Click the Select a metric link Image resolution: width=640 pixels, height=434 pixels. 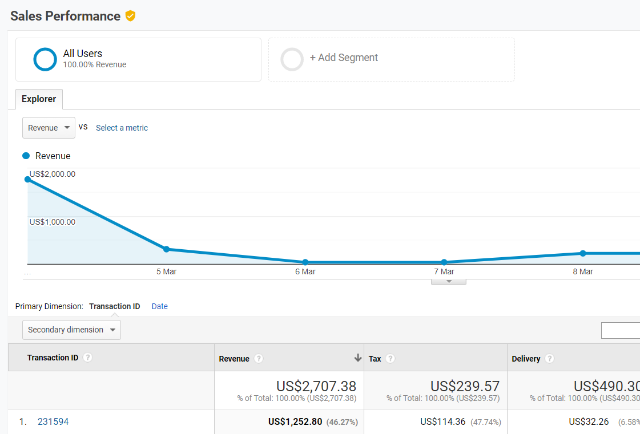[122, 128]
